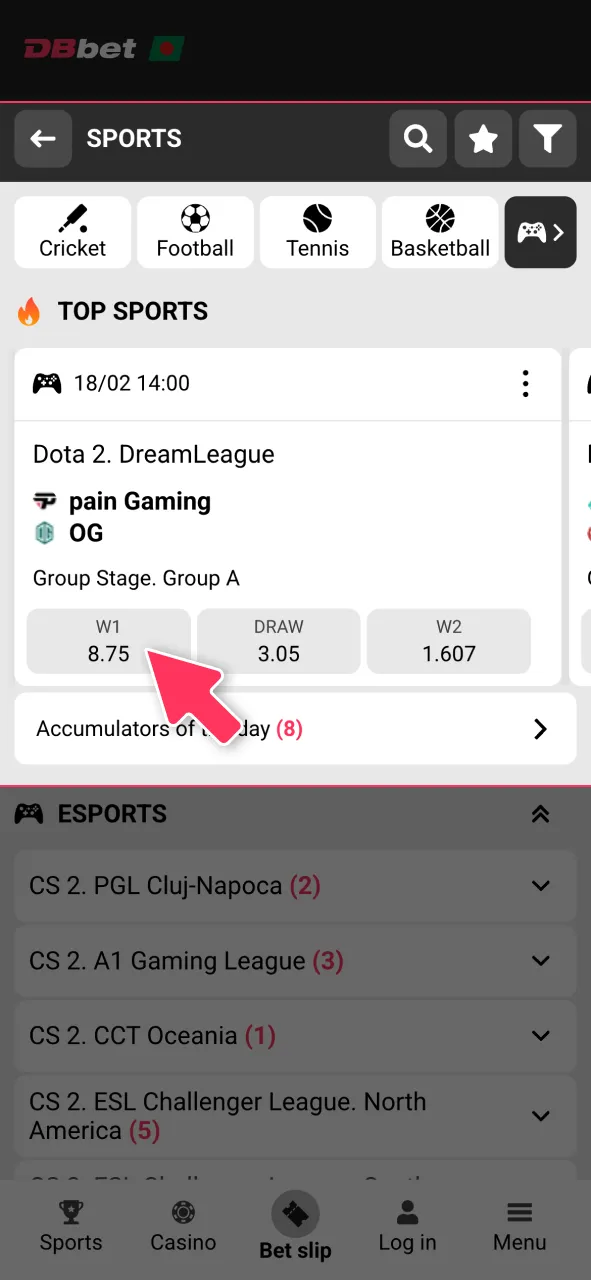This screenshot has width=591, height=1280.
Task: Select the Tennis sports tab
Action: coord(317,232)
